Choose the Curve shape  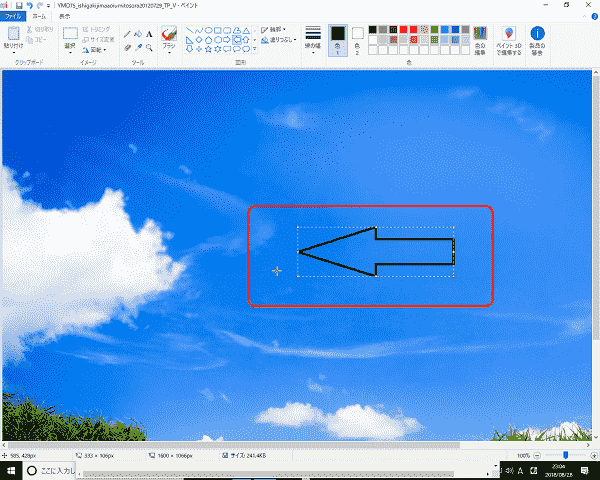[x=199, y=30]
